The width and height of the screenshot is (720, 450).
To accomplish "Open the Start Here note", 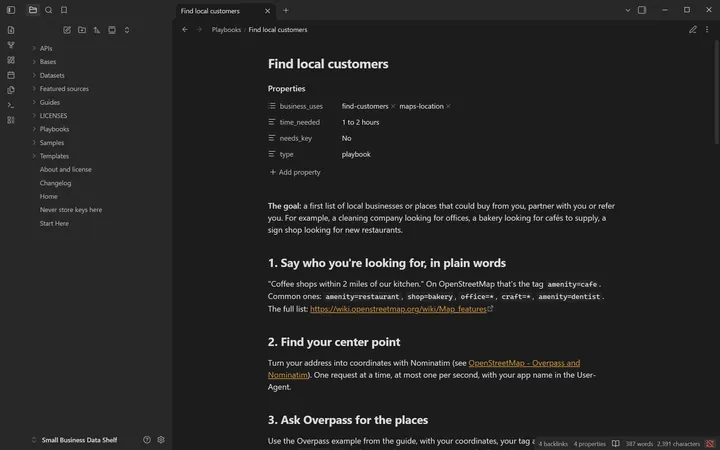I will [x=54, y=224].
